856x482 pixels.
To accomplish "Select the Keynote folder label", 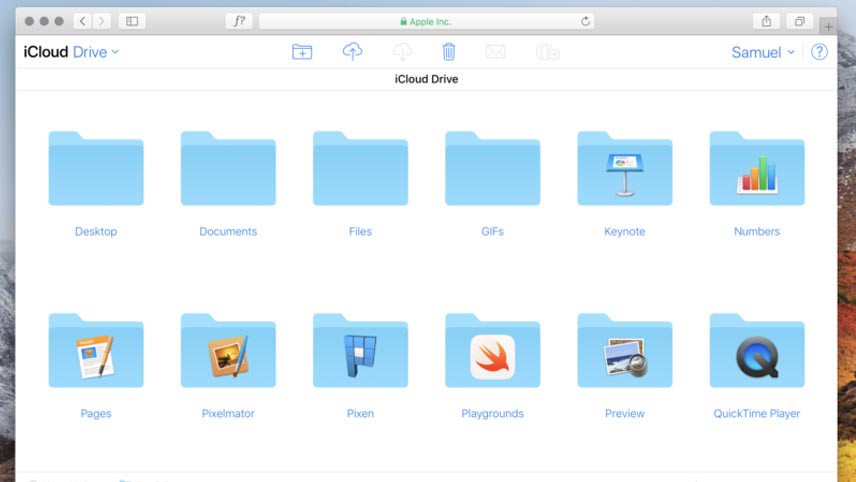I will click(x=625, y=231).
